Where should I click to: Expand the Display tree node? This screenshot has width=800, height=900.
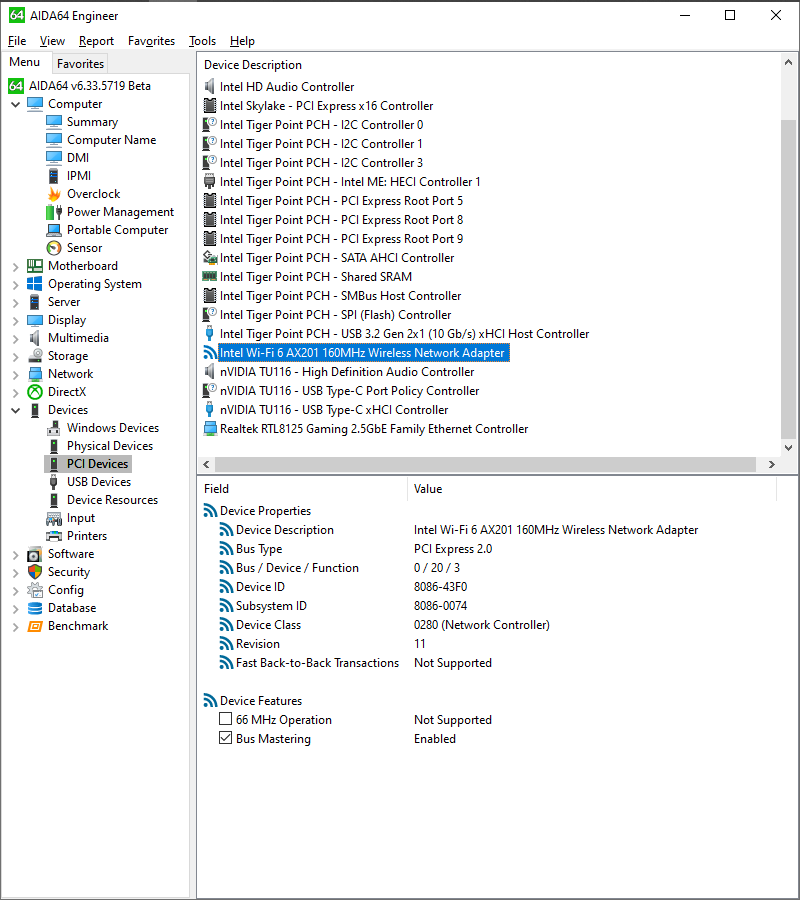[x=15, y=320]
